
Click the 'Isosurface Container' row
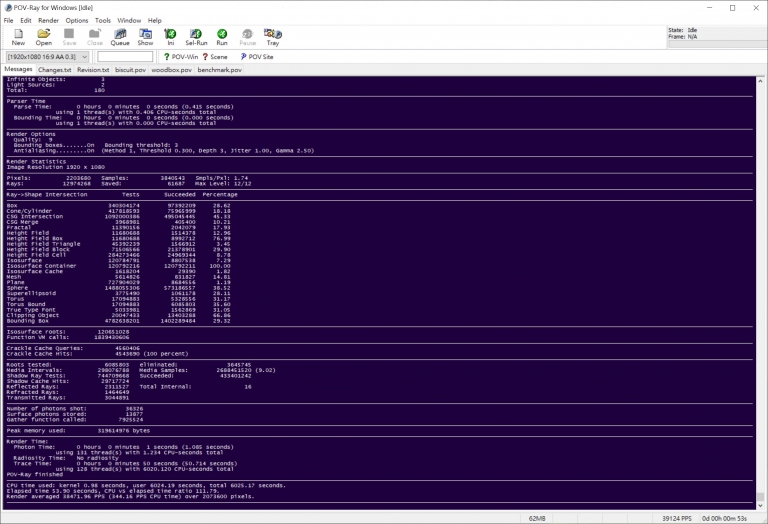click(119, 266)
